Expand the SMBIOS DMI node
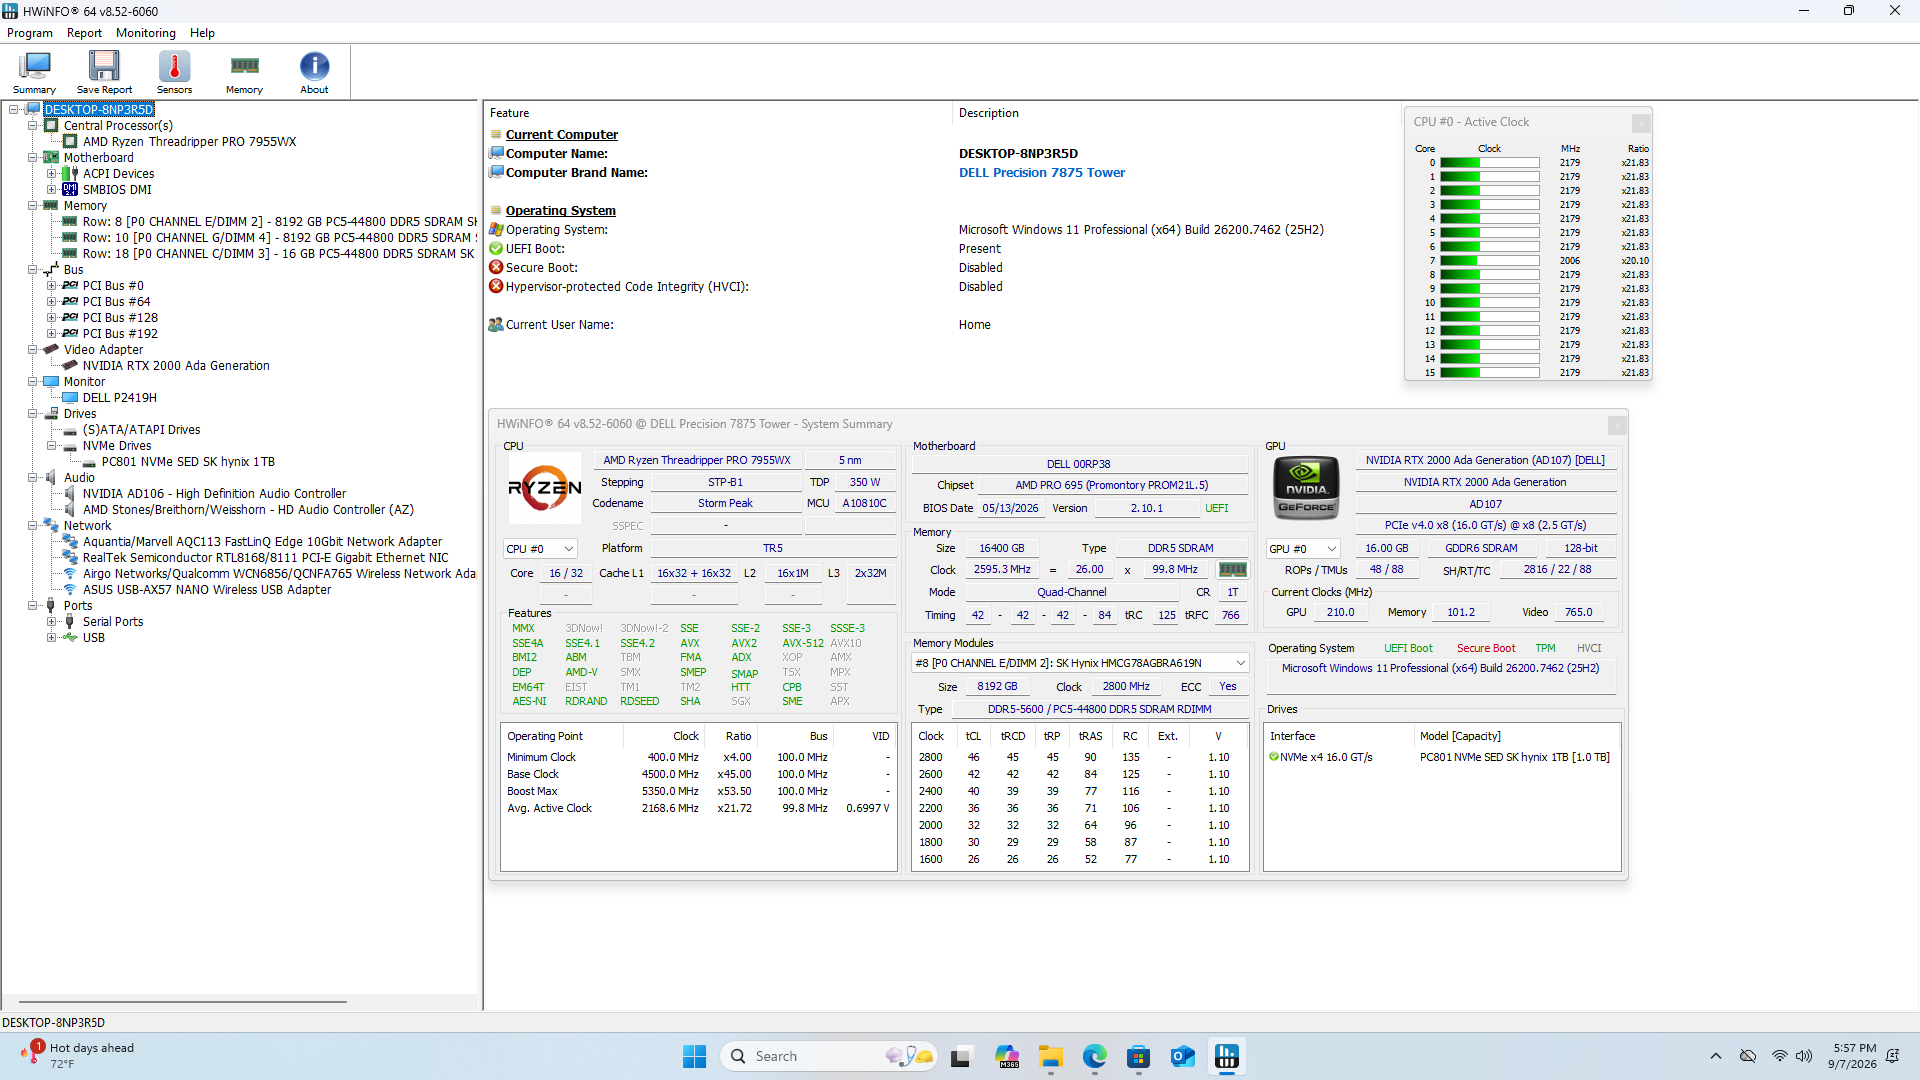1920x1080 pixels. pyautogui.click(x=52, y=190)
